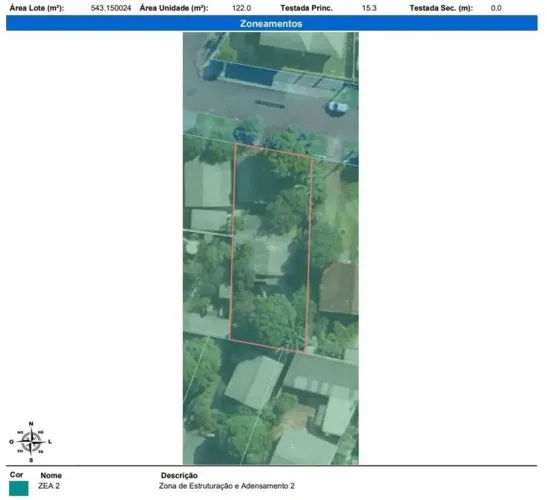Select the value '122.0'
The image size is (547, 500).
pos(241,8)
